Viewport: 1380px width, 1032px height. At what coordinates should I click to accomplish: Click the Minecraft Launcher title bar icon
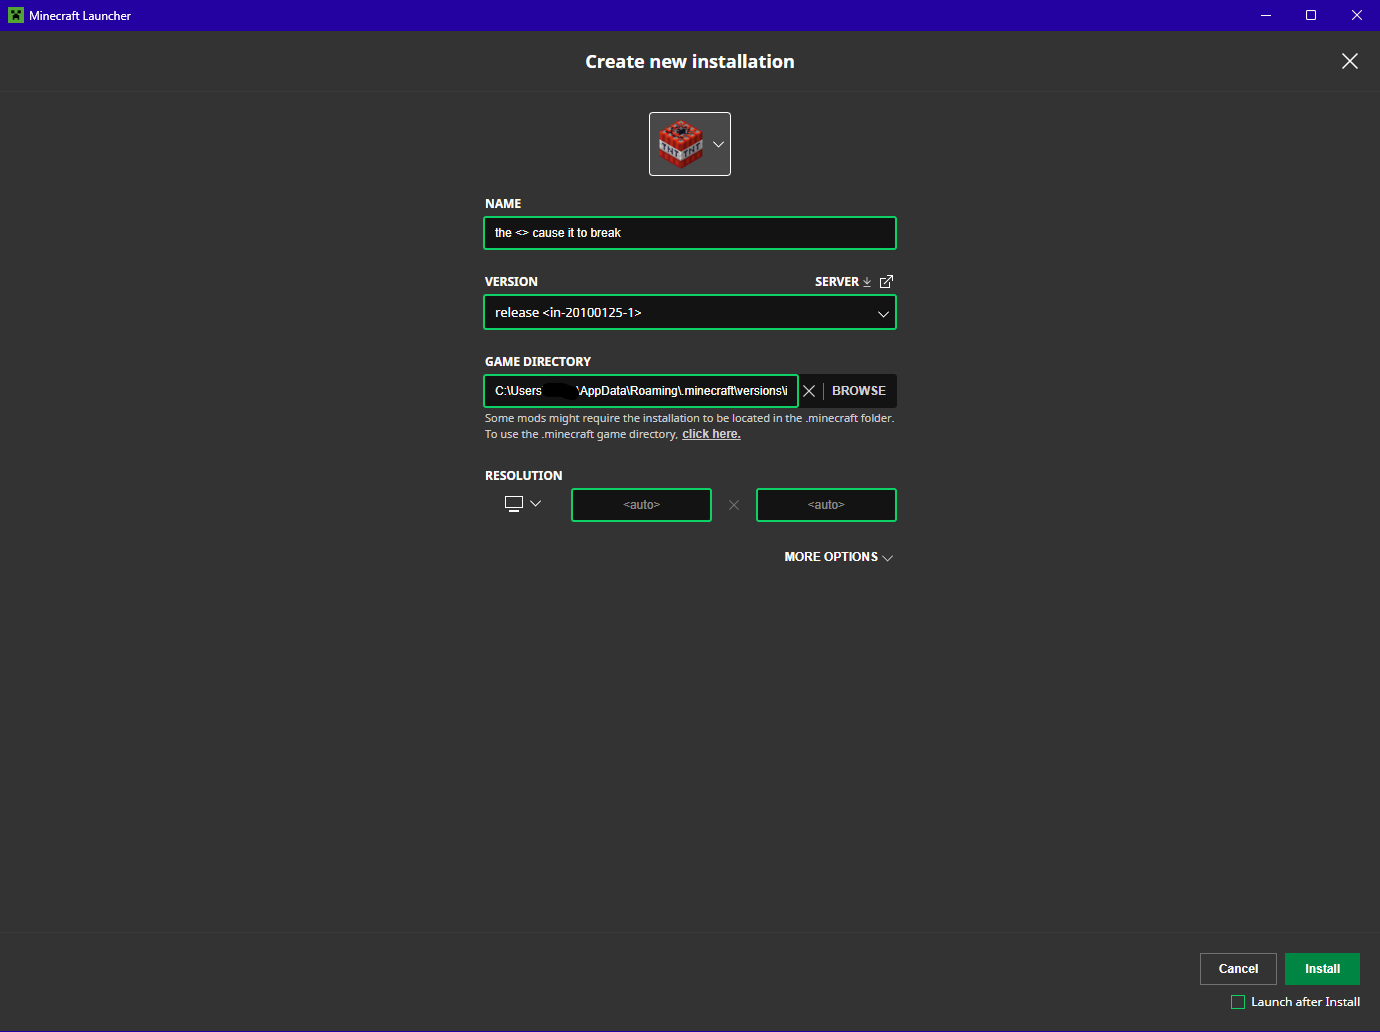[x=16, y=15]
